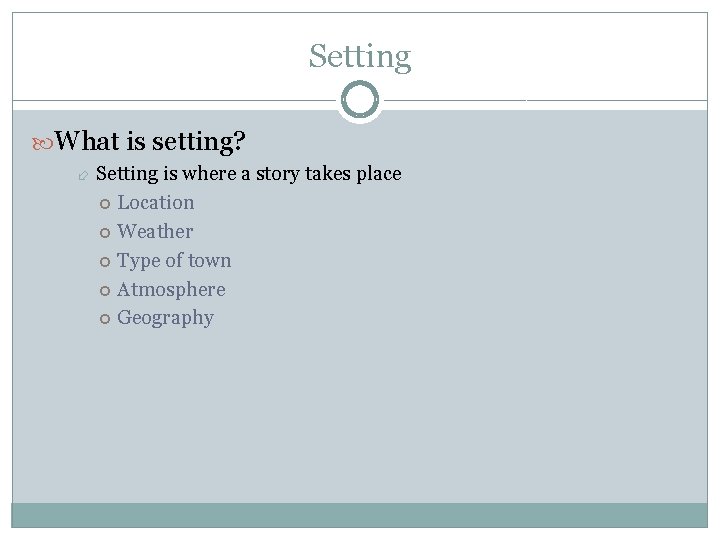Click the word "story" in the definition line
Image resolution: width=720 pixels, height=540 pixels.
coord(278,174)
